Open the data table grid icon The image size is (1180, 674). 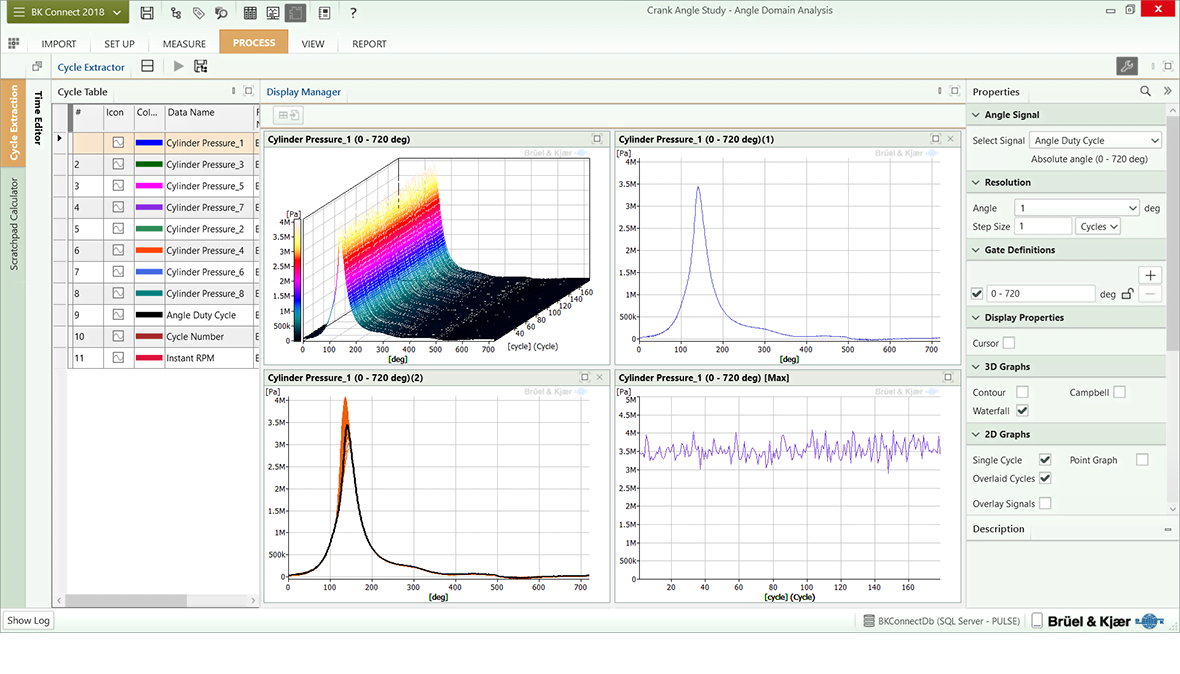coord(250,13)
